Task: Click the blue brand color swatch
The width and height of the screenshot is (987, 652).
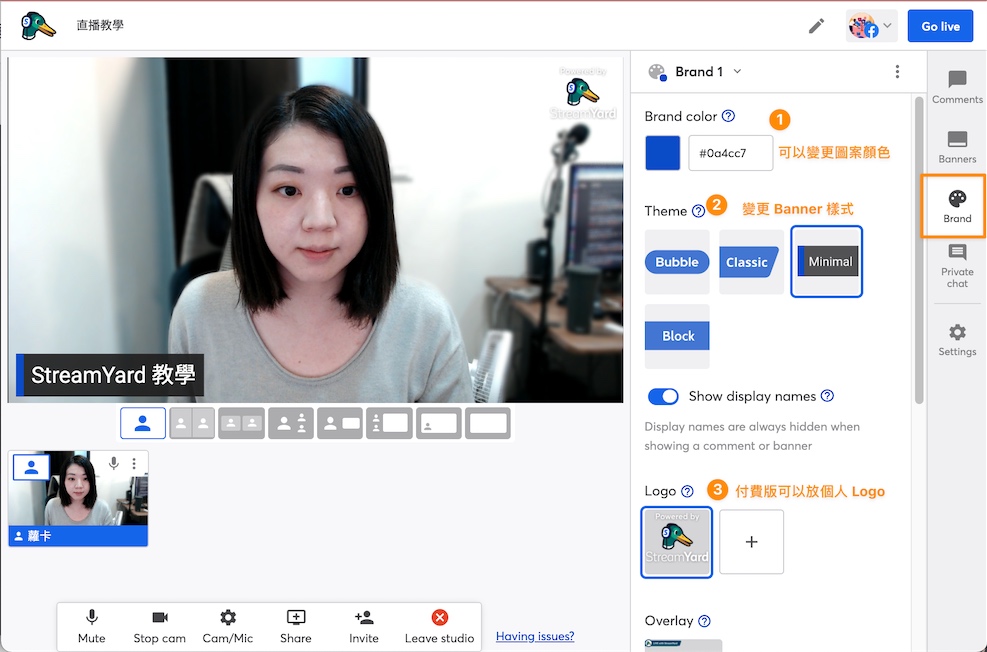Action: pos(662,153)
